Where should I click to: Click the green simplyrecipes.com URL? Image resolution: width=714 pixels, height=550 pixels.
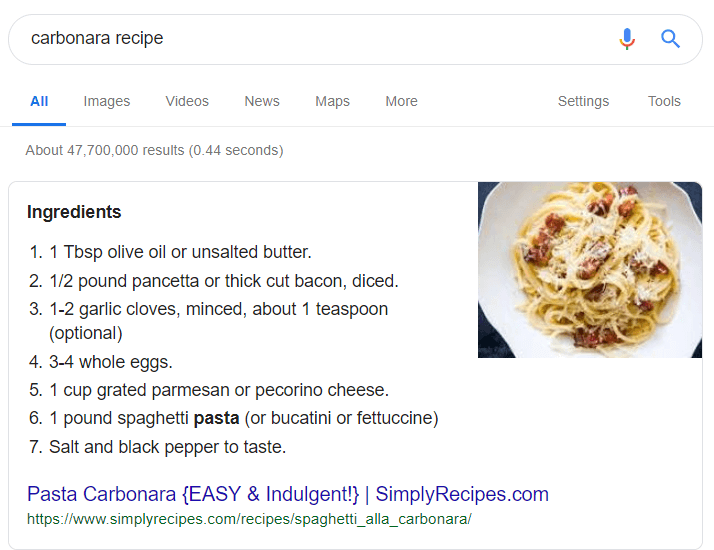(249, 520)
